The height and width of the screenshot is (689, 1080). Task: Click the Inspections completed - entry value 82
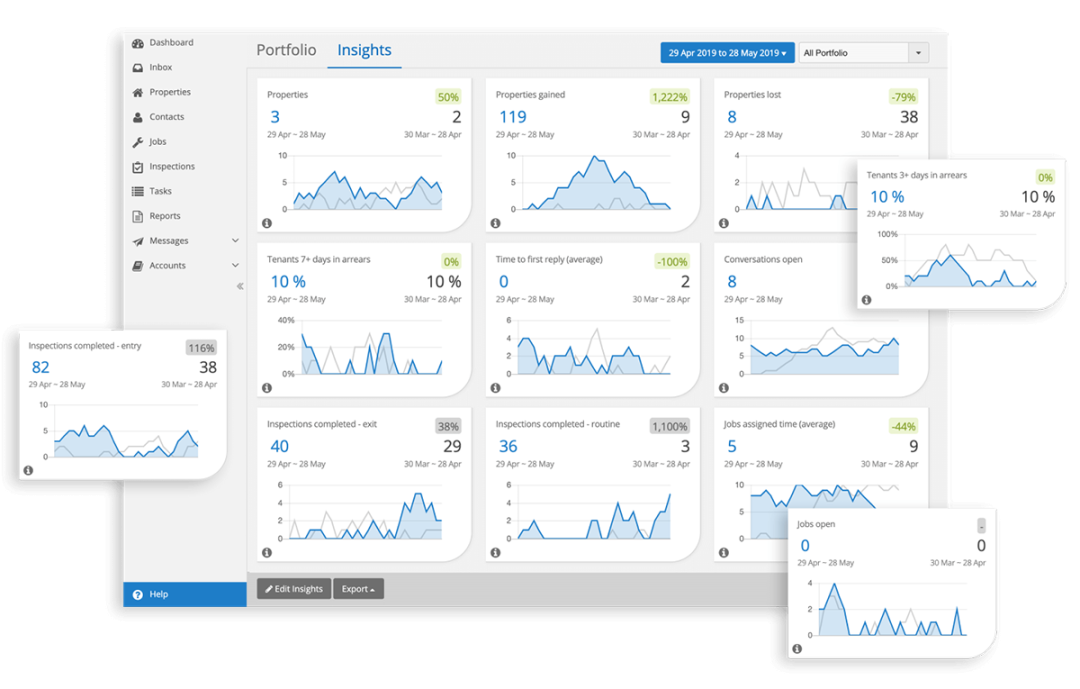pyautogui.click(x=41, y=368)
